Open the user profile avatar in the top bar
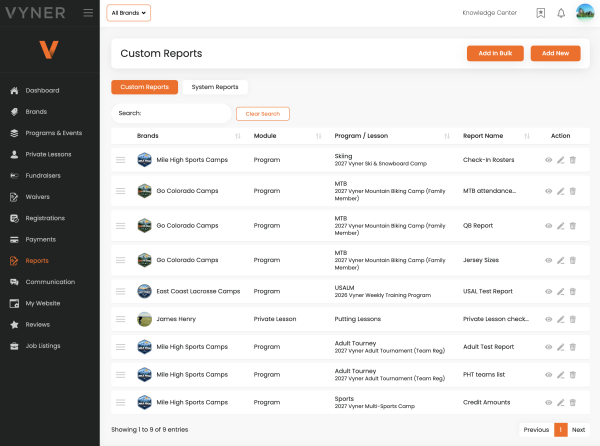This screenshot has height=446, width=600. coord(585,13)
